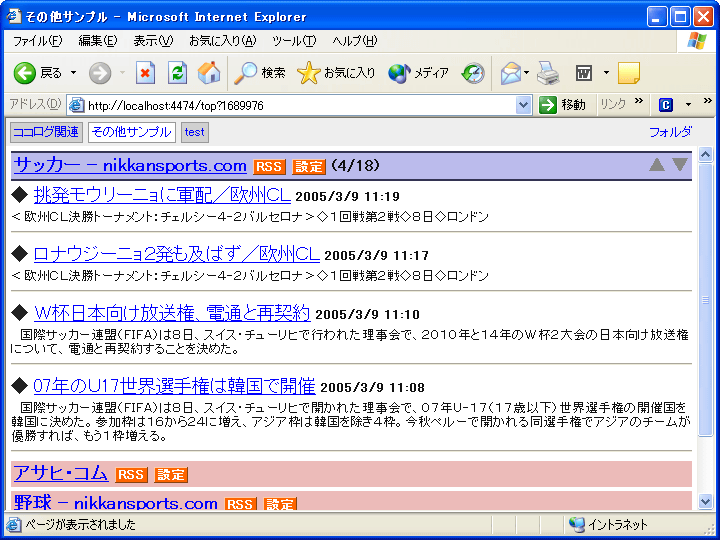
Task: Click the blue C toolbar icon
Action: [x=665, y=105]
